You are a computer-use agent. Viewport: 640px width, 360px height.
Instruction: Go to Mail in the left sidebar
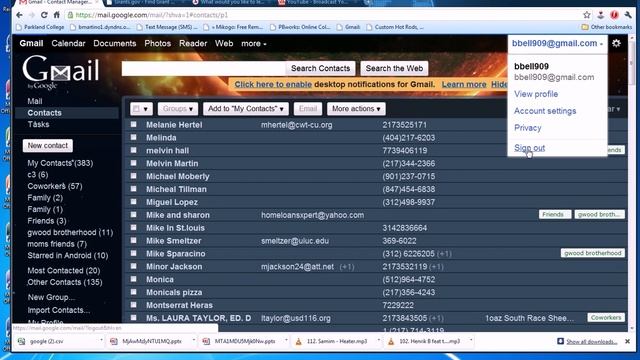35,101
